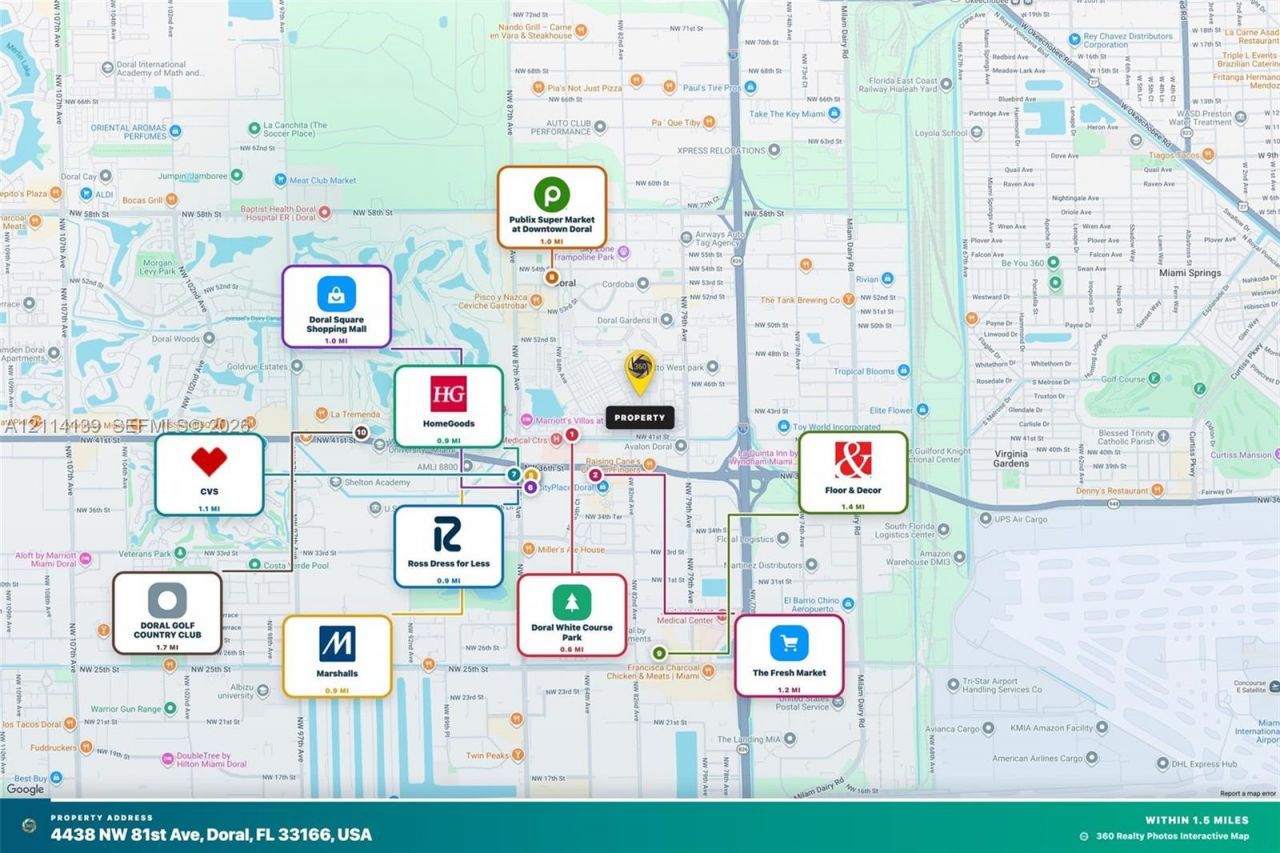Open the Report a map error link
1280x853 pixels.
[x=1248, y=793]
